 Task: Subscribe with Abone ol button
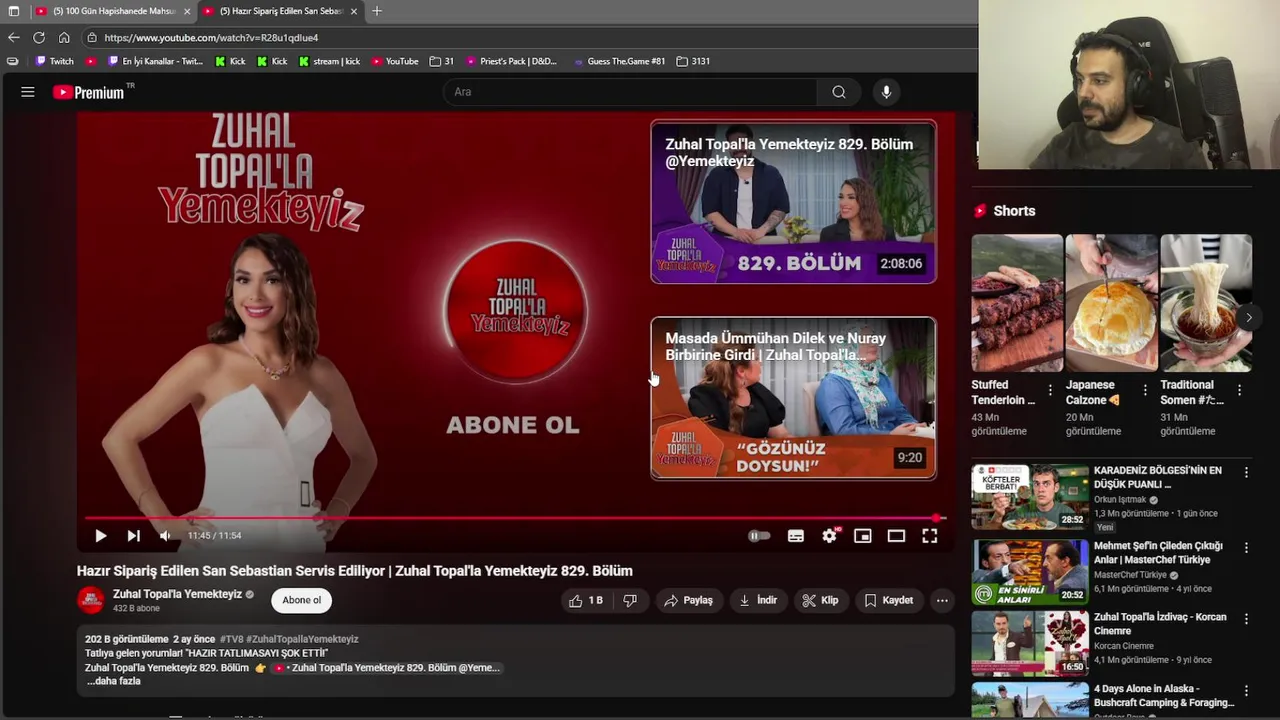(302, 600)
